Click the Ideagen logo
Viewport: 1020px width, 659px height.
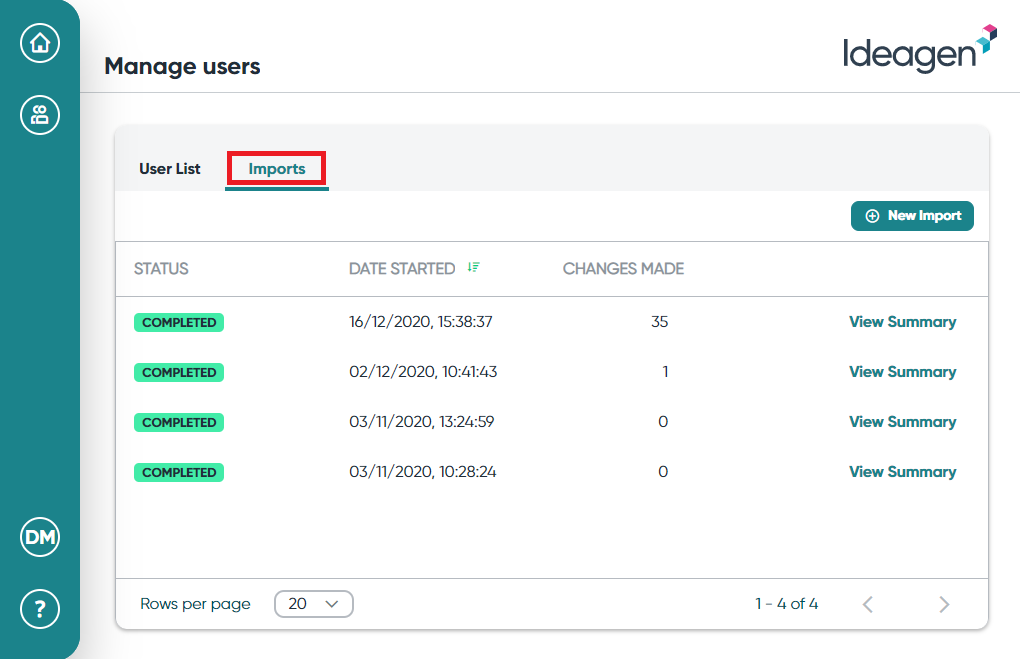tap(920, 49)
